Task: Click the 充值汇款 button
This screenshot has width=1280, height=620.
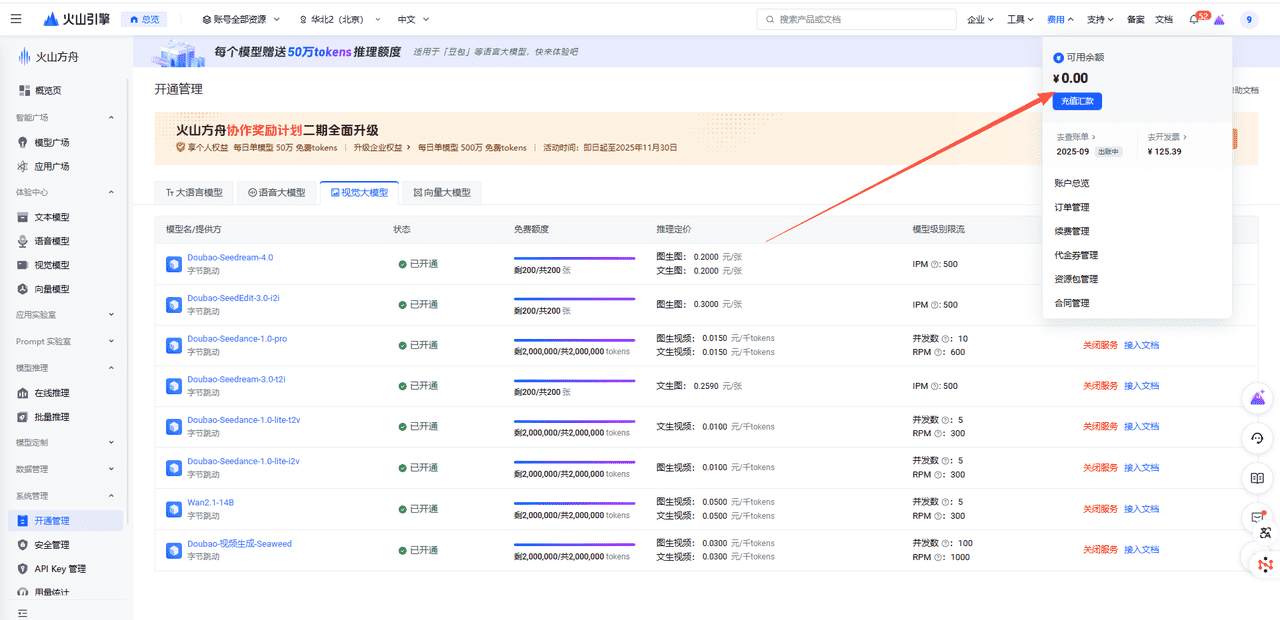Action: coord(1076,100)
